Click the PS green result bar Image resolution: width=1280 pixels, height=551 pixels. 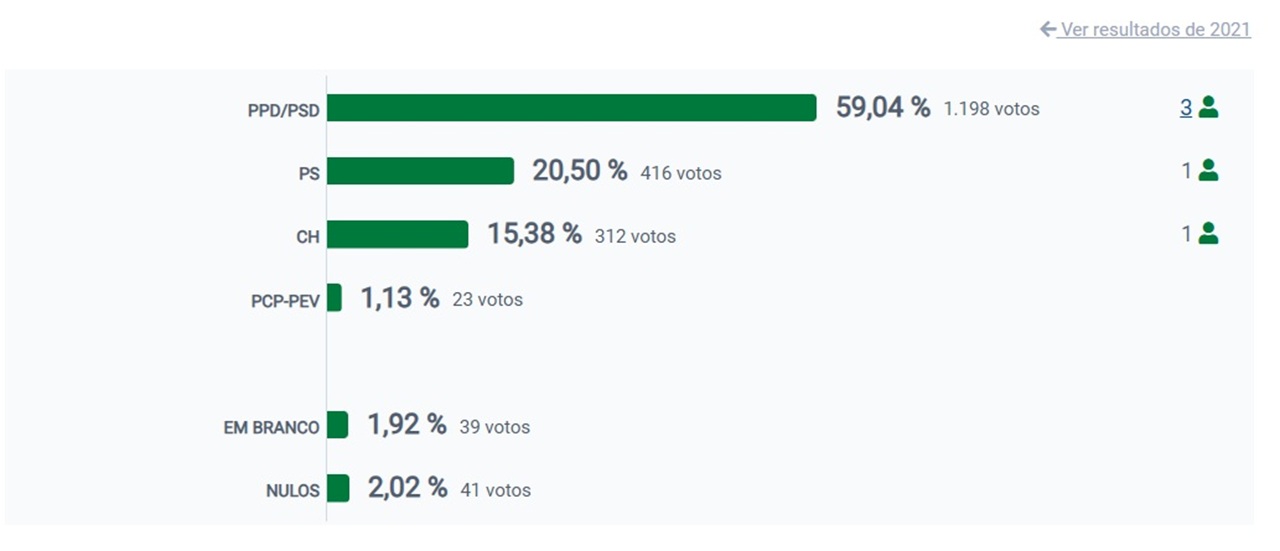[420, 171]
